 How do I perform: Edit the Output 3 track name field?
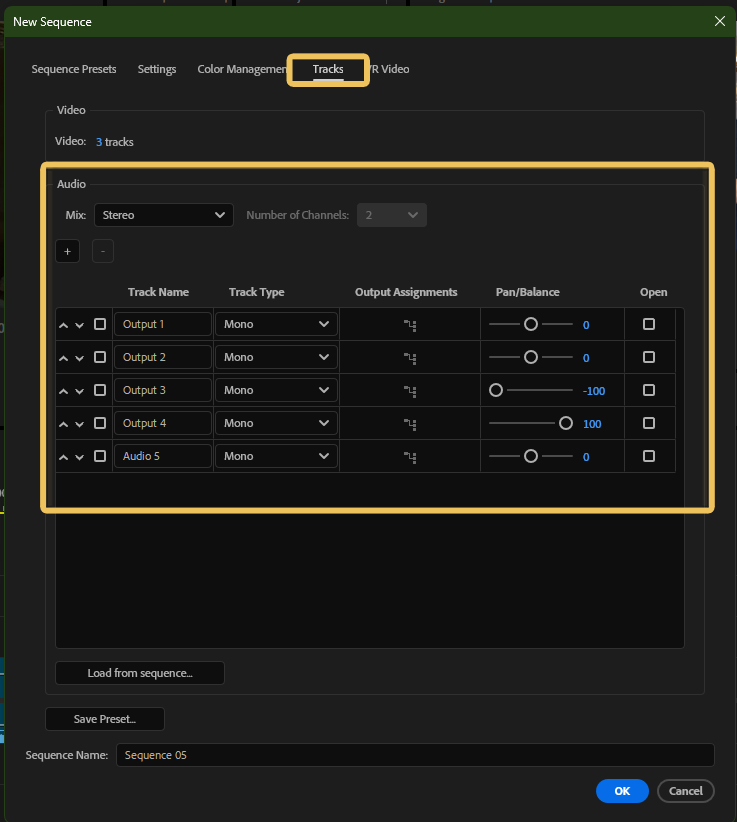click(x=163, y=390)
